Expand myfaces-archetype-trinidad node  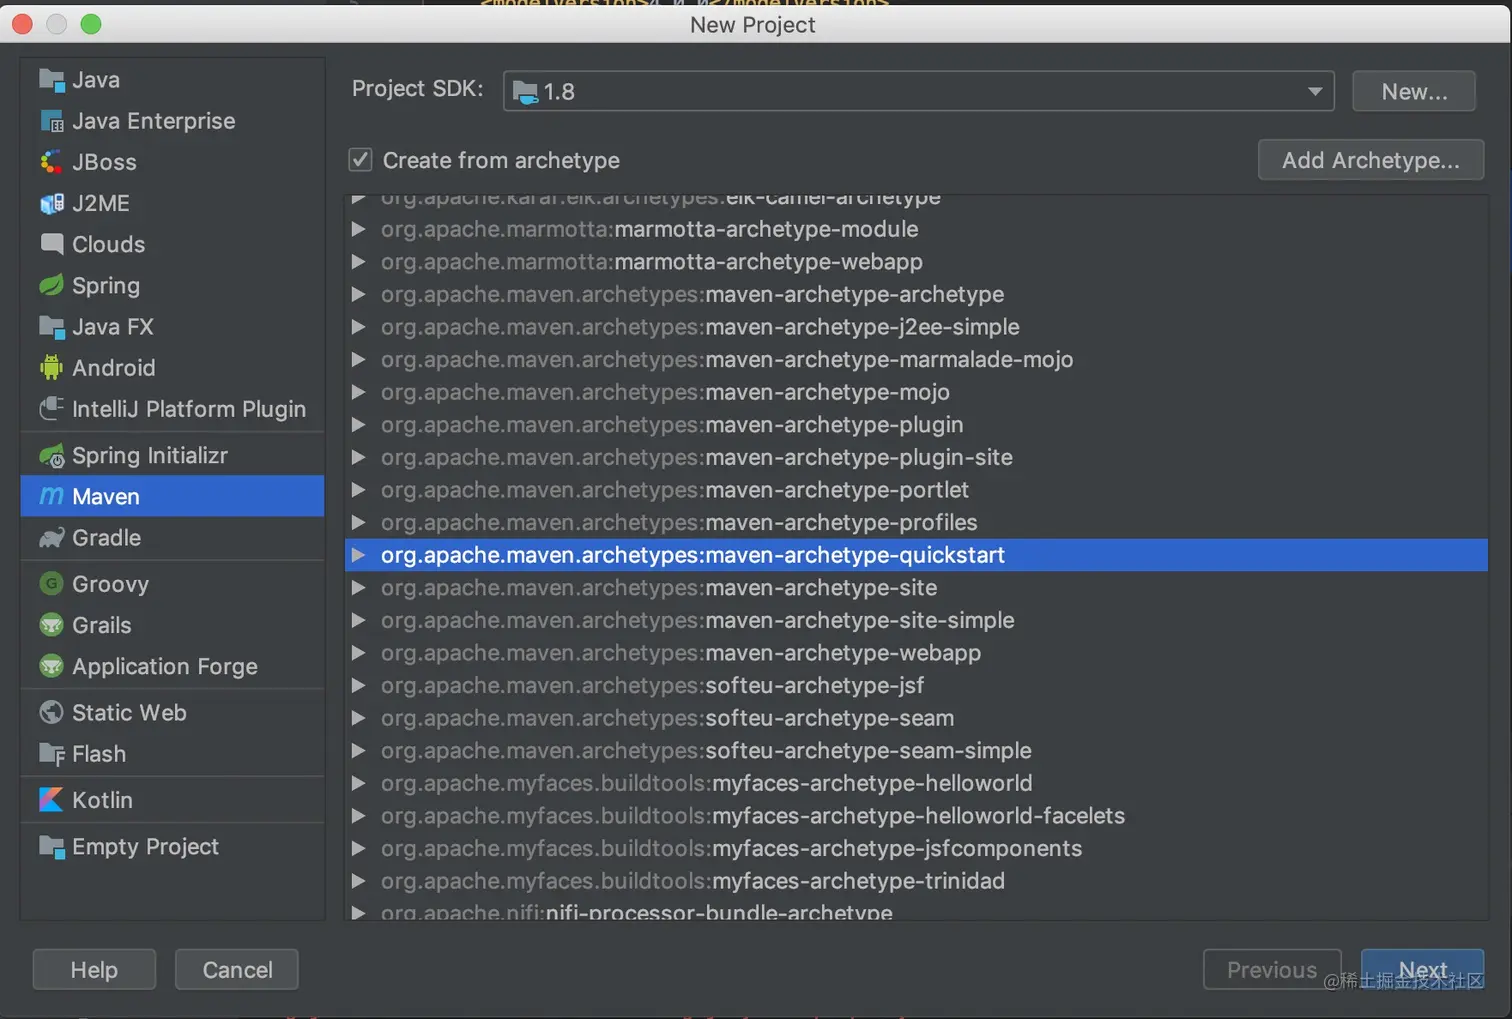pos(358,881)
